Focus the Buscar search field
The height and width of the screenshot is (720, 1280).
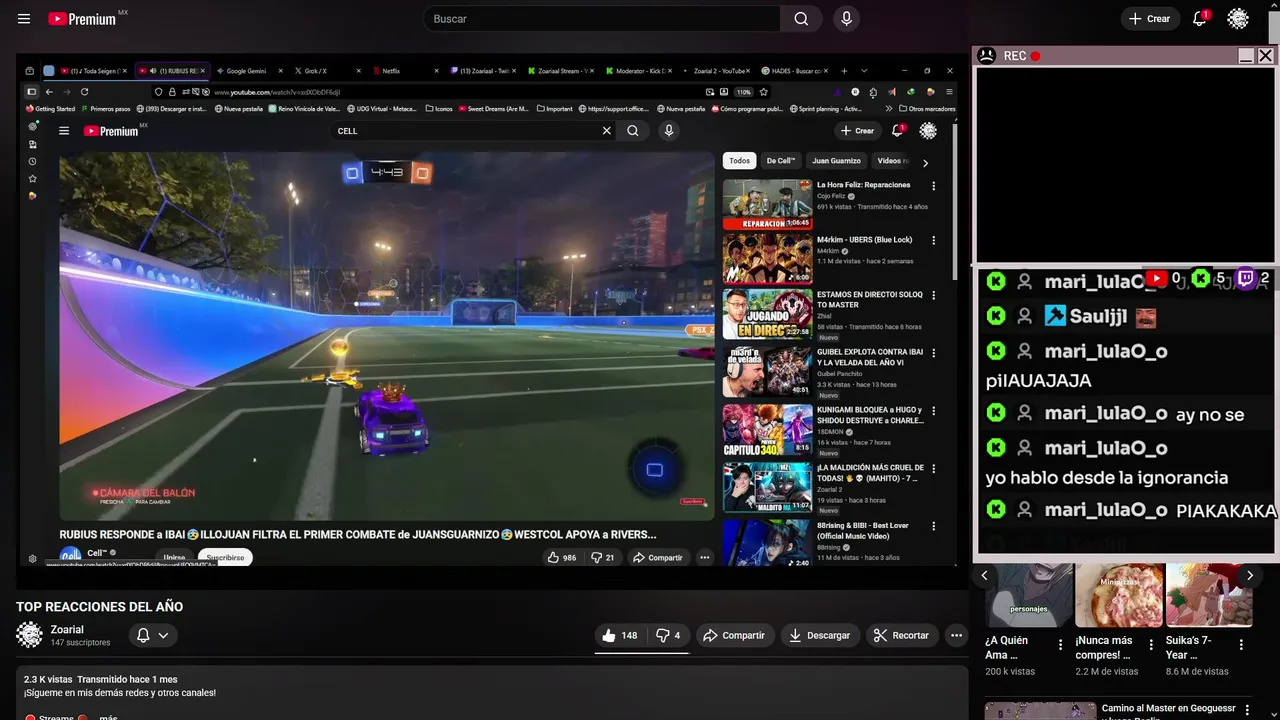pos(602,19)
